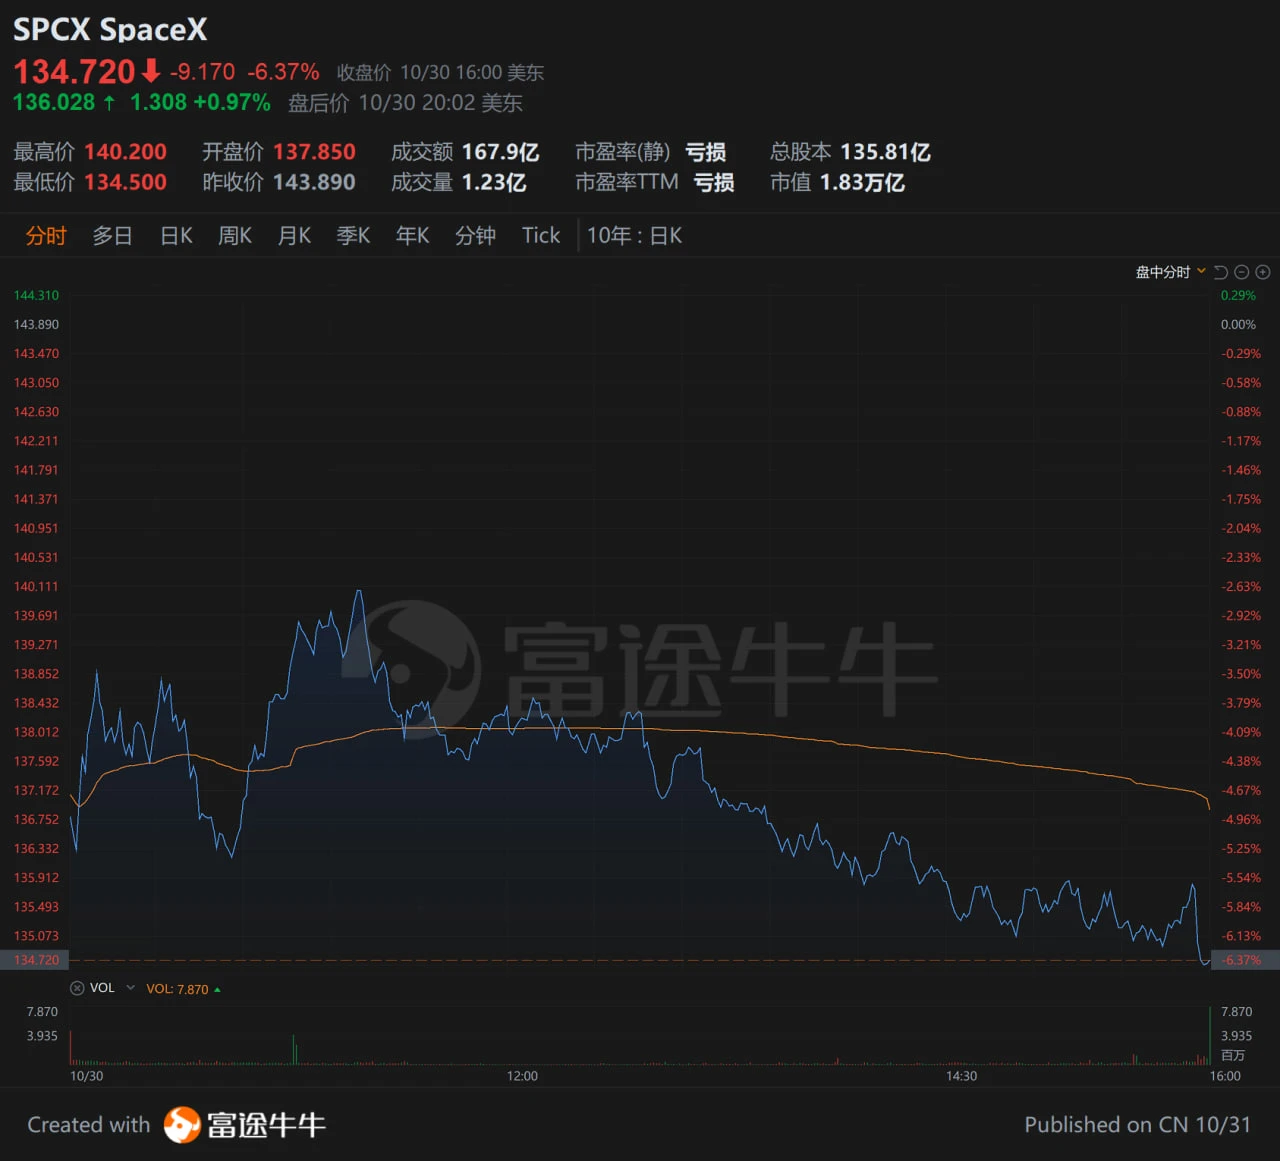Select the 分时 intraday tab
Viewport: 1280px width, 1161px height.
pos(46,236)
